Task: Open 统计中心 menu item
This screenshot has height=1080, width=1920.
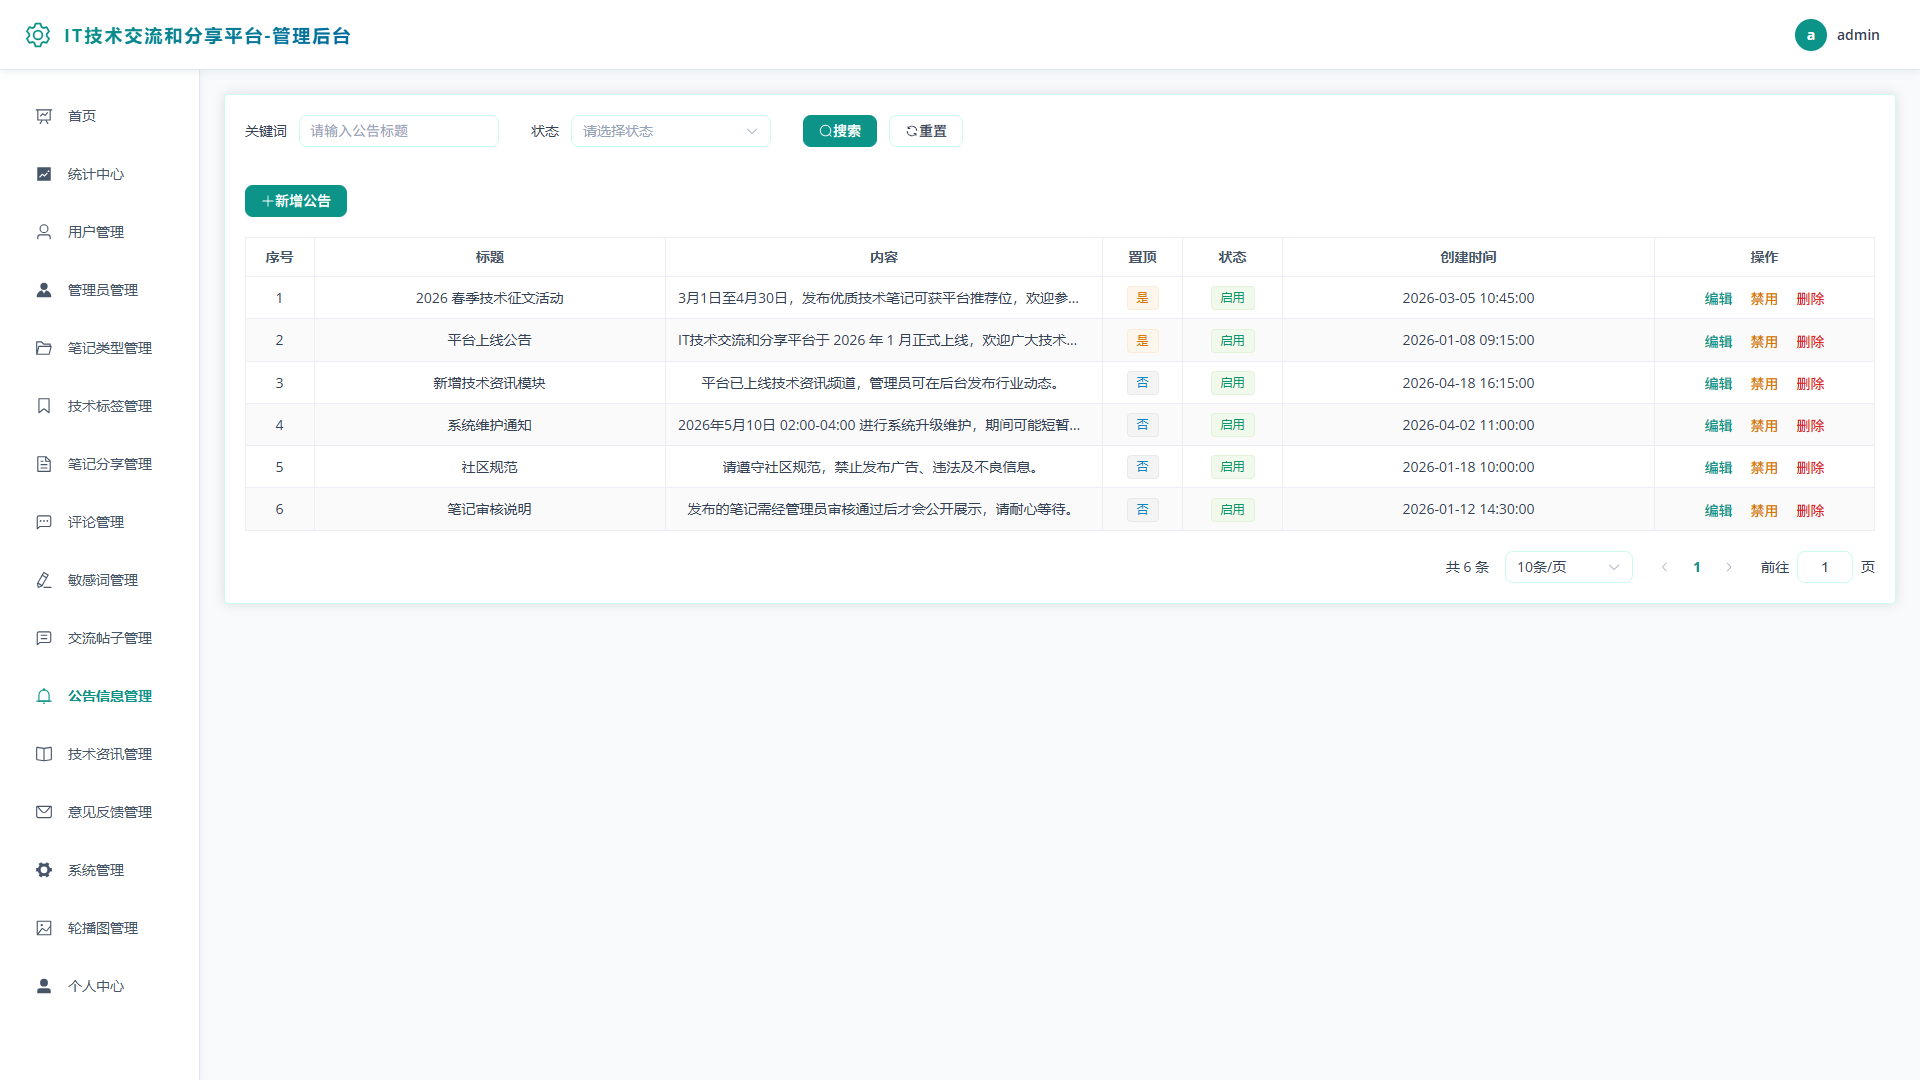Action: 100,174
